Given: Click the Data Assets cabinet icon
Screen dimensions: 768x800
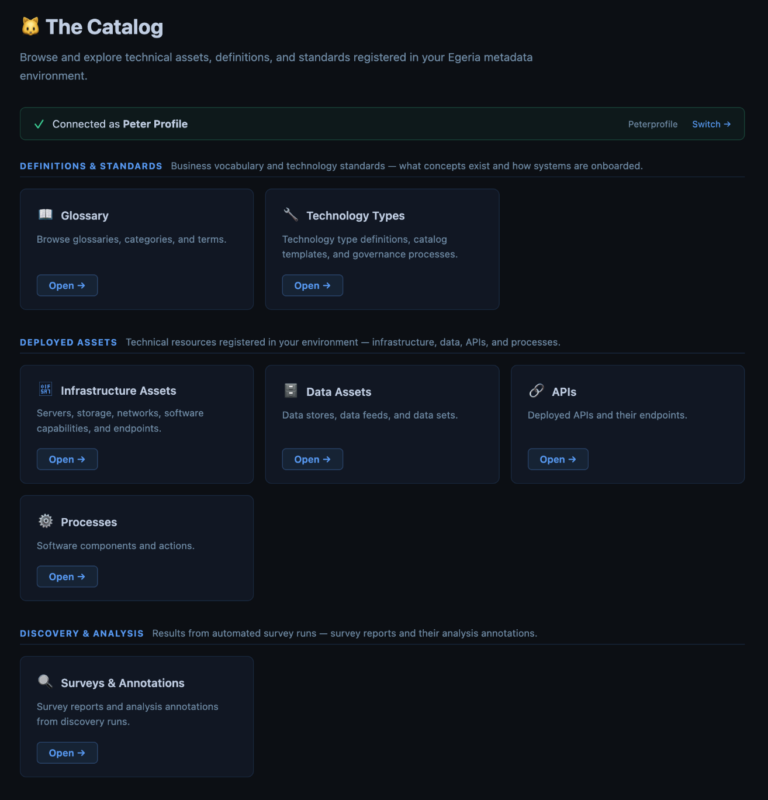Looking at the screenshot, I should (291, 390).
